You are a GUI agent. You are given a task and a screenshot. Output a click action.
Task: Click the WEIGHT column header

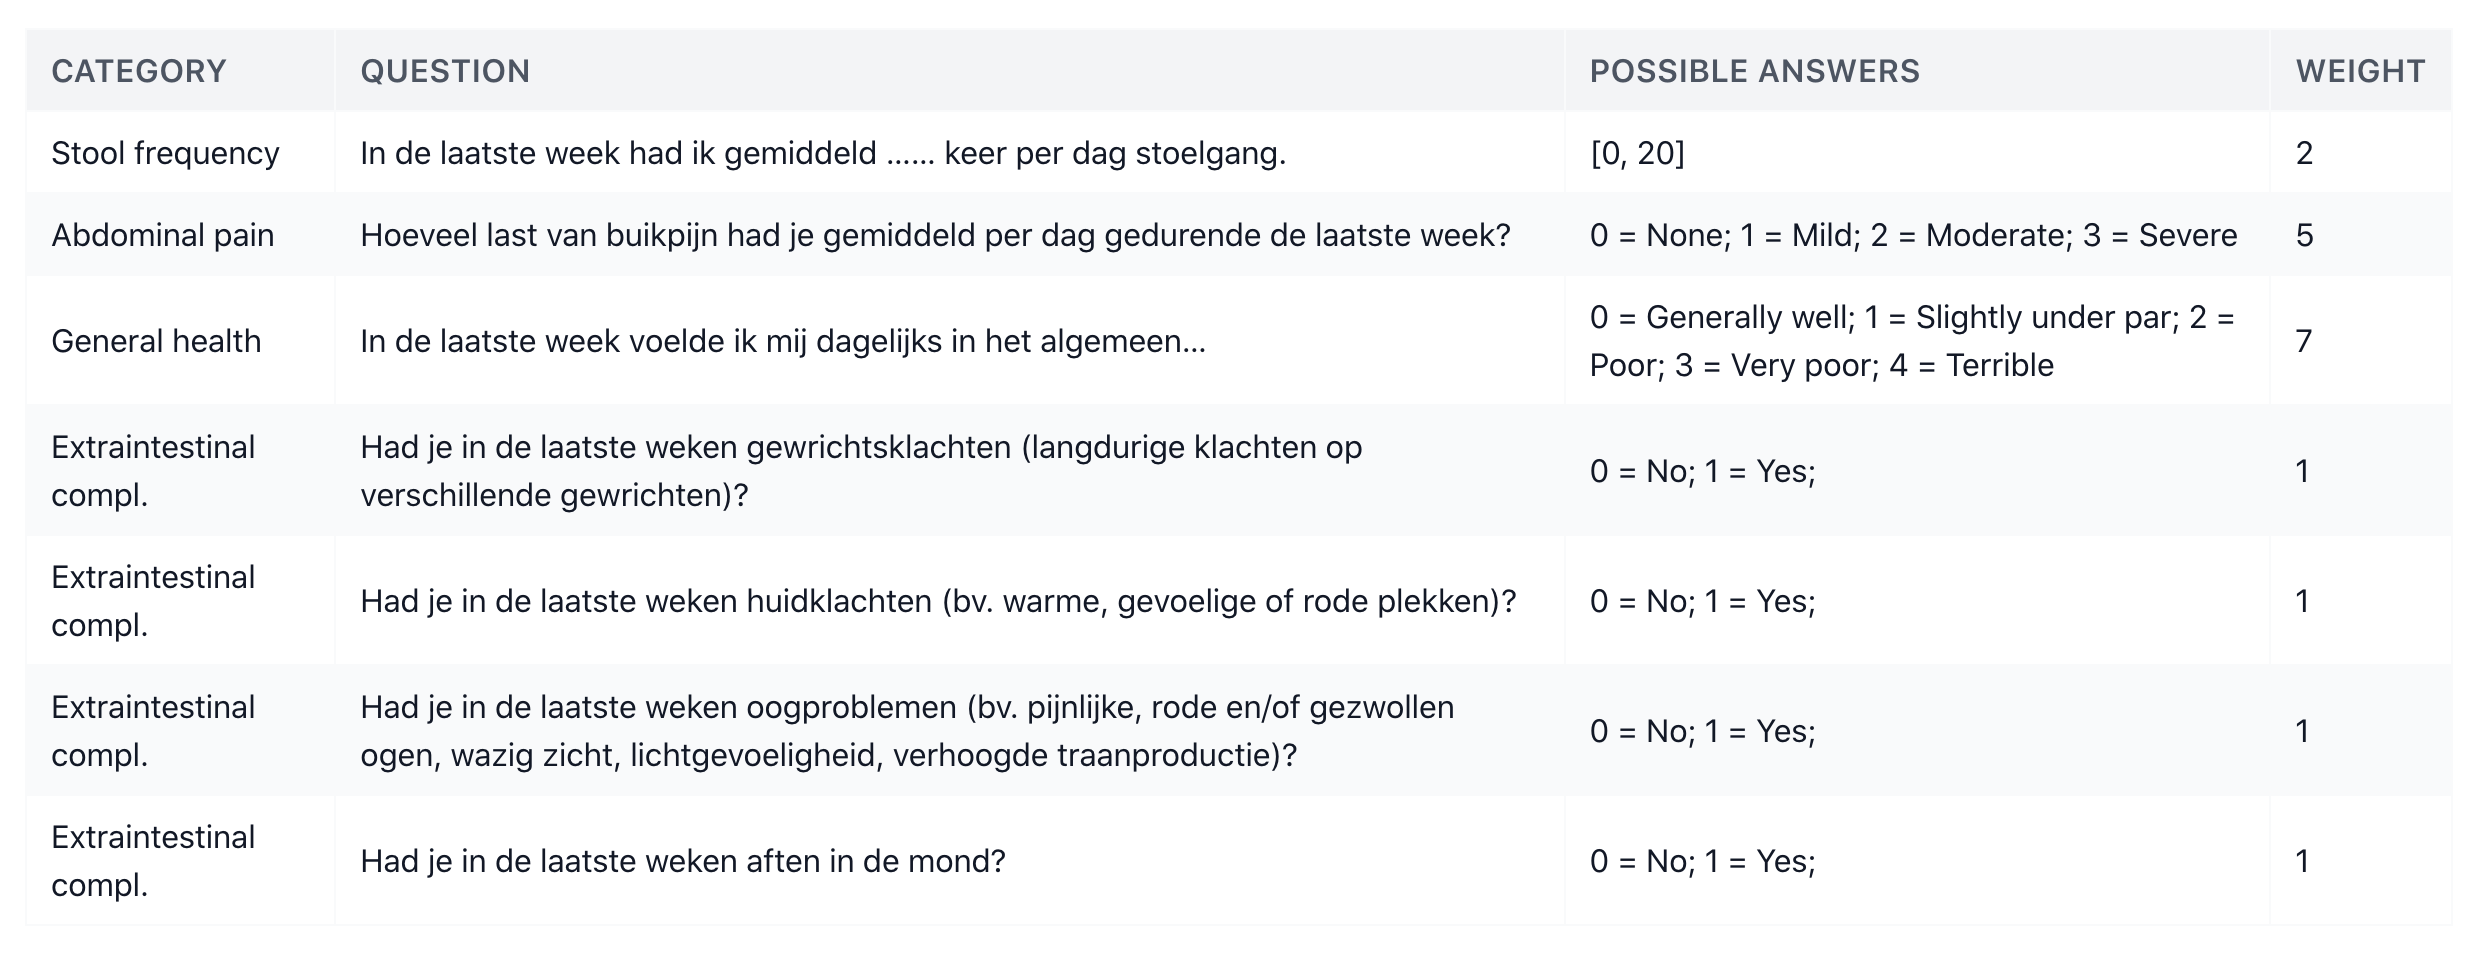tap(2359, 71)
